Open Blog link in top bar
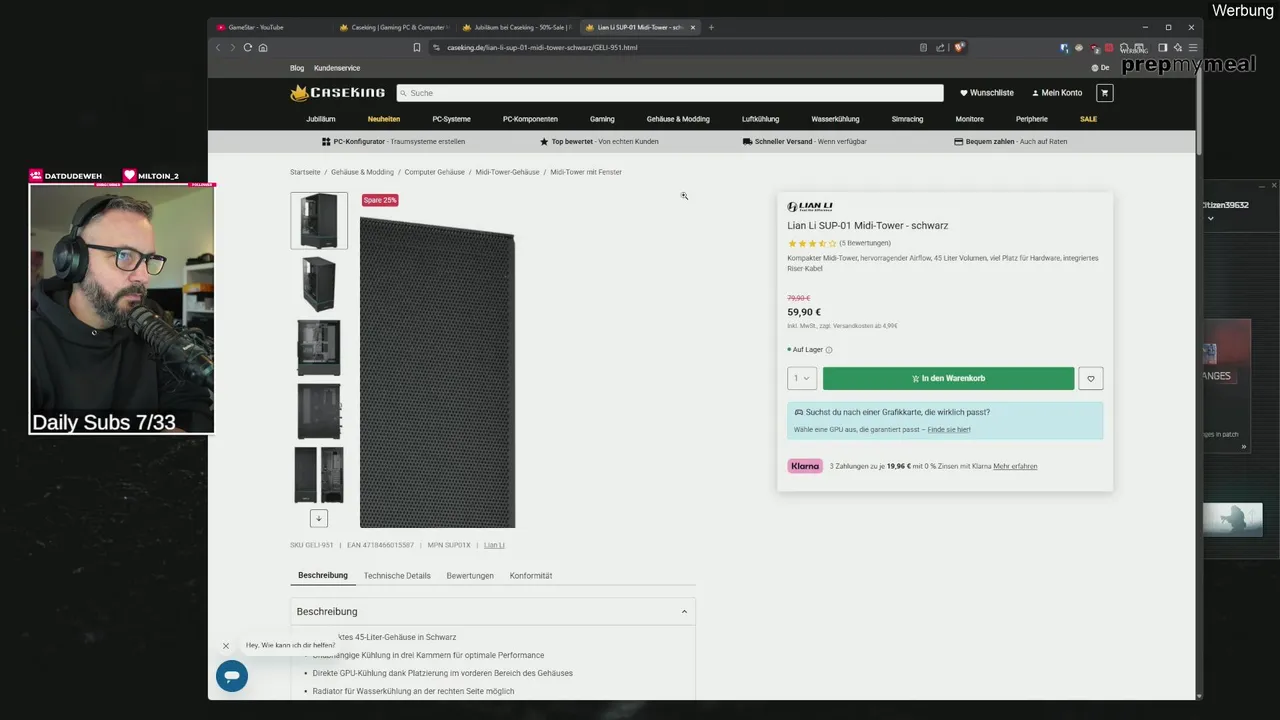 [297, 68]
